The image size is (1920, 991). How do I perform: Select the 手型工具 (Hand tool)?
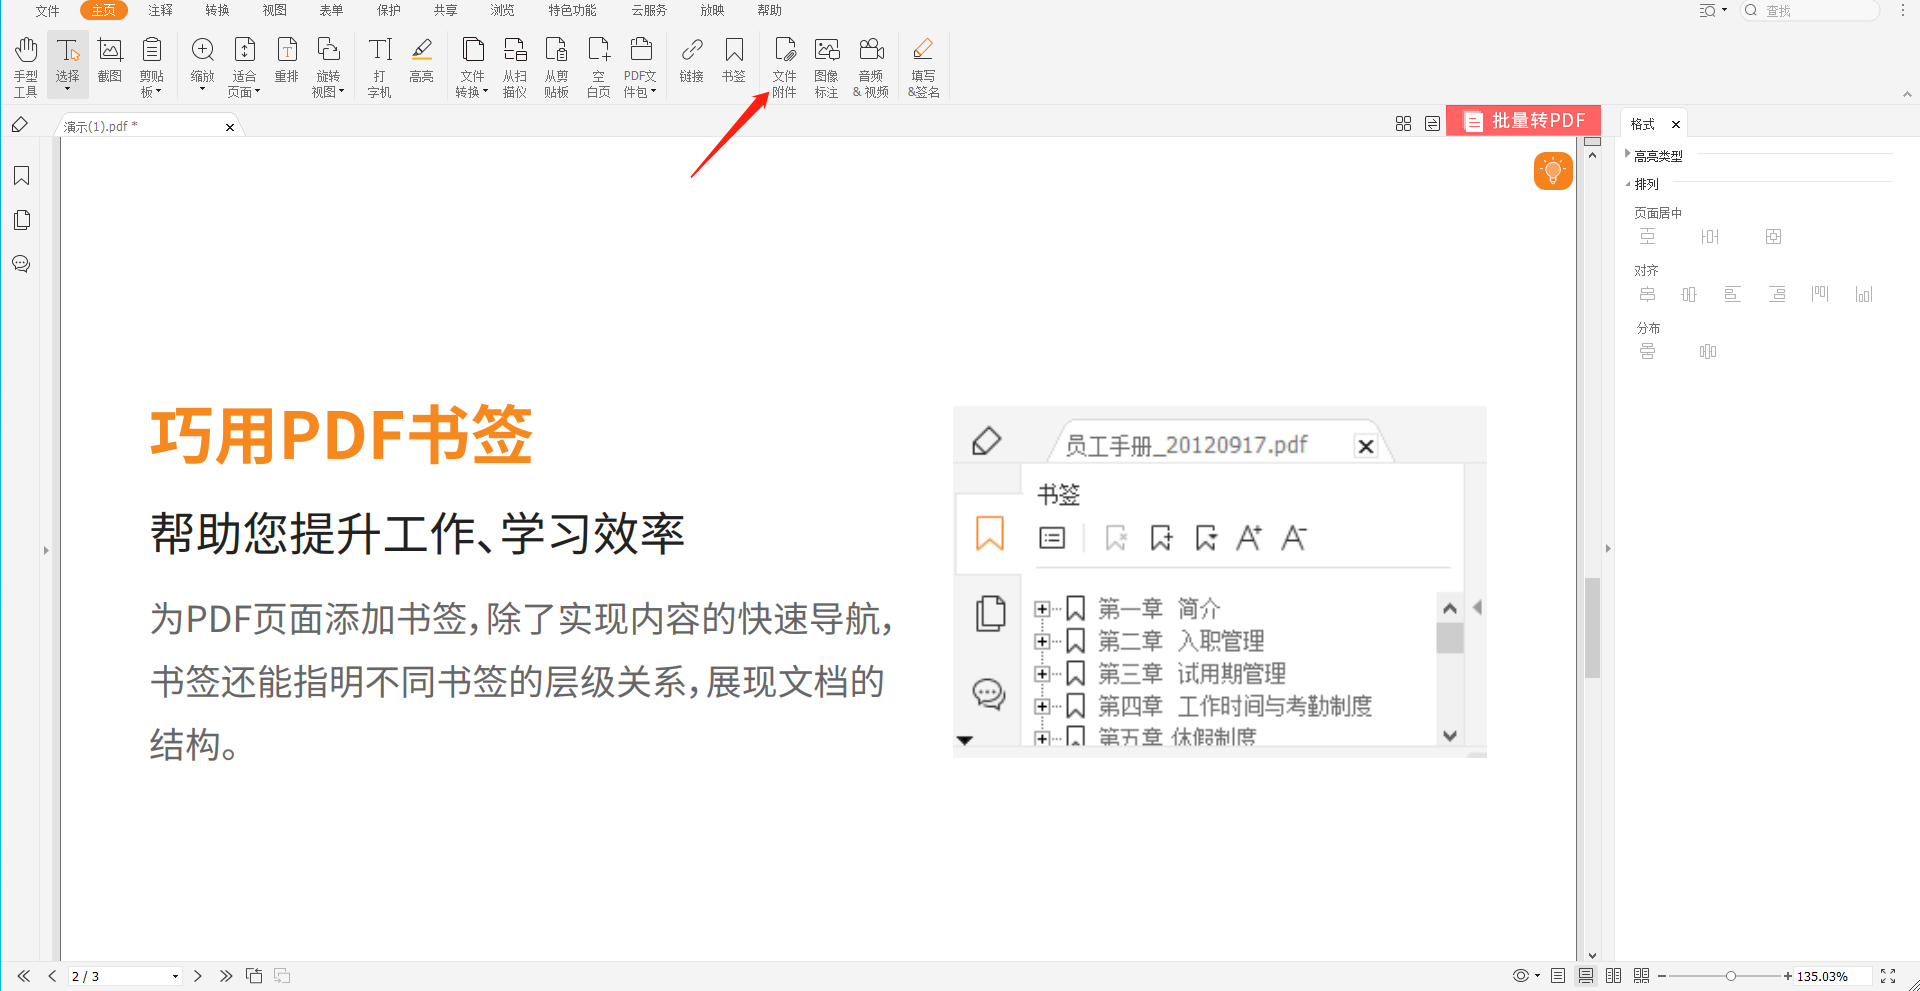[25, 65]
